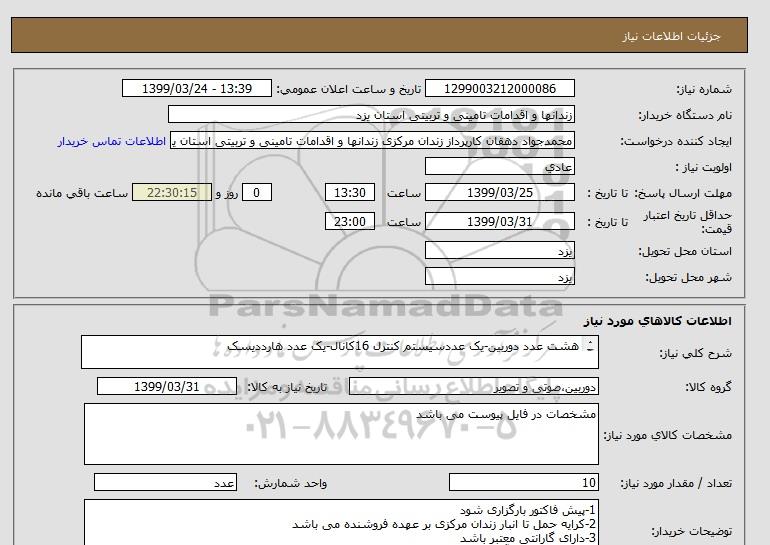Click the unit of count field عدد
This screenshot has width=770, height=545.
[x=165, y=482]
